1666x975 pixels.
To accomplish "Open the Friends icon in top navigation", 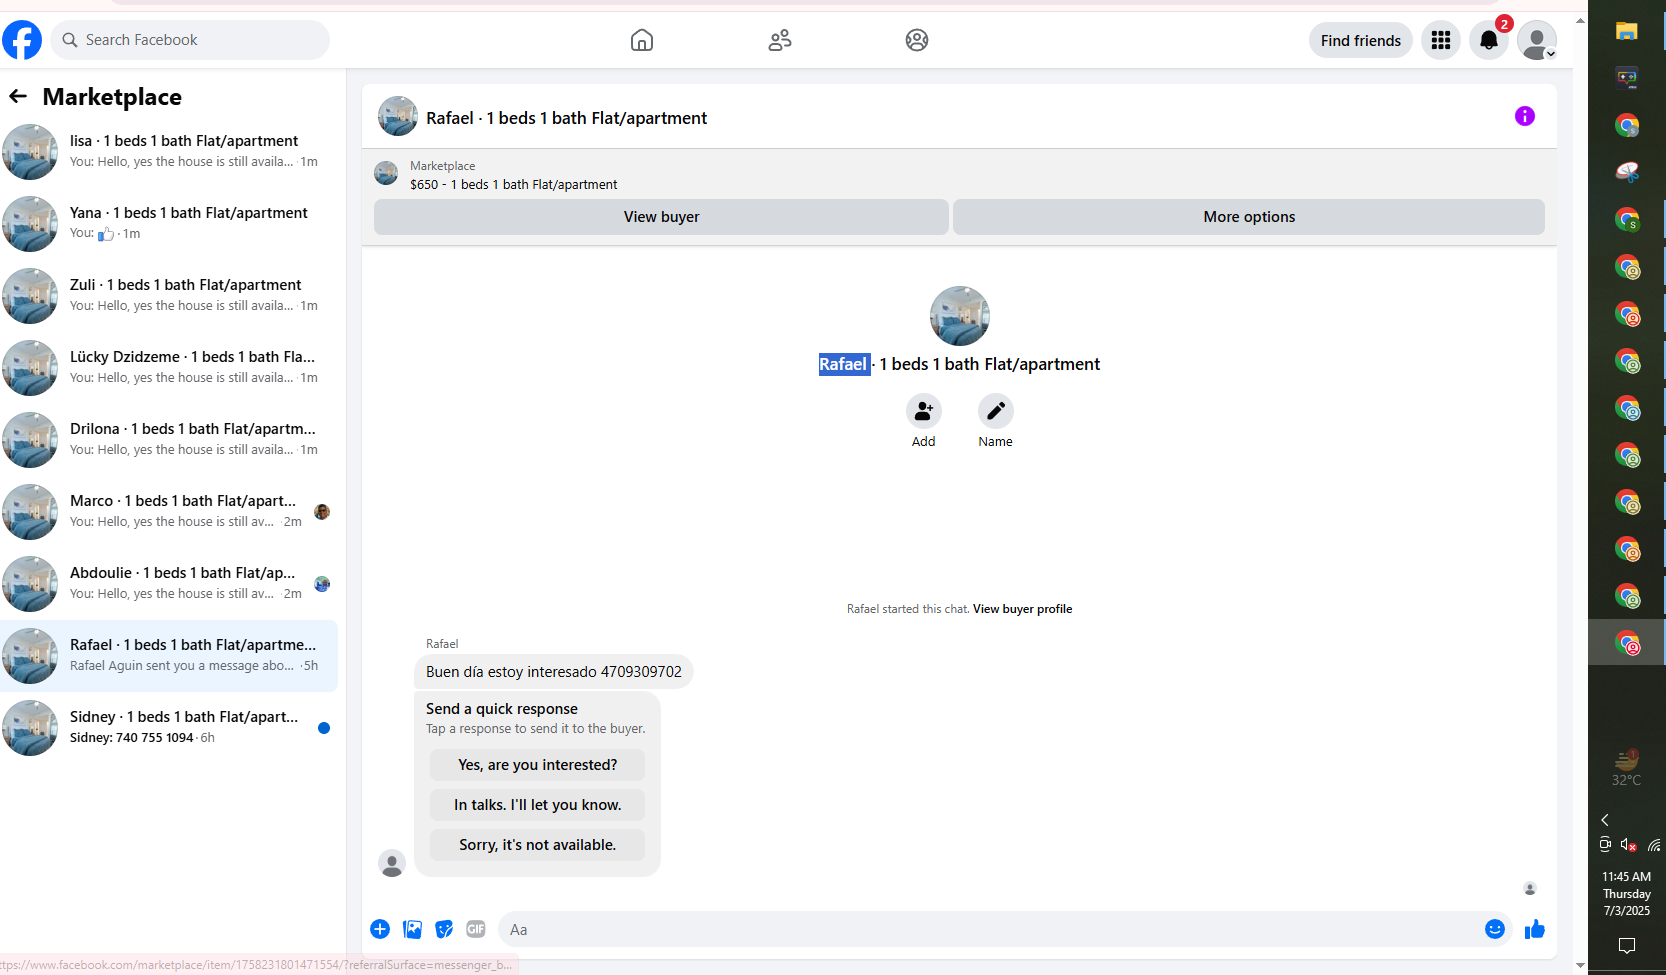I will click(780, 40).
